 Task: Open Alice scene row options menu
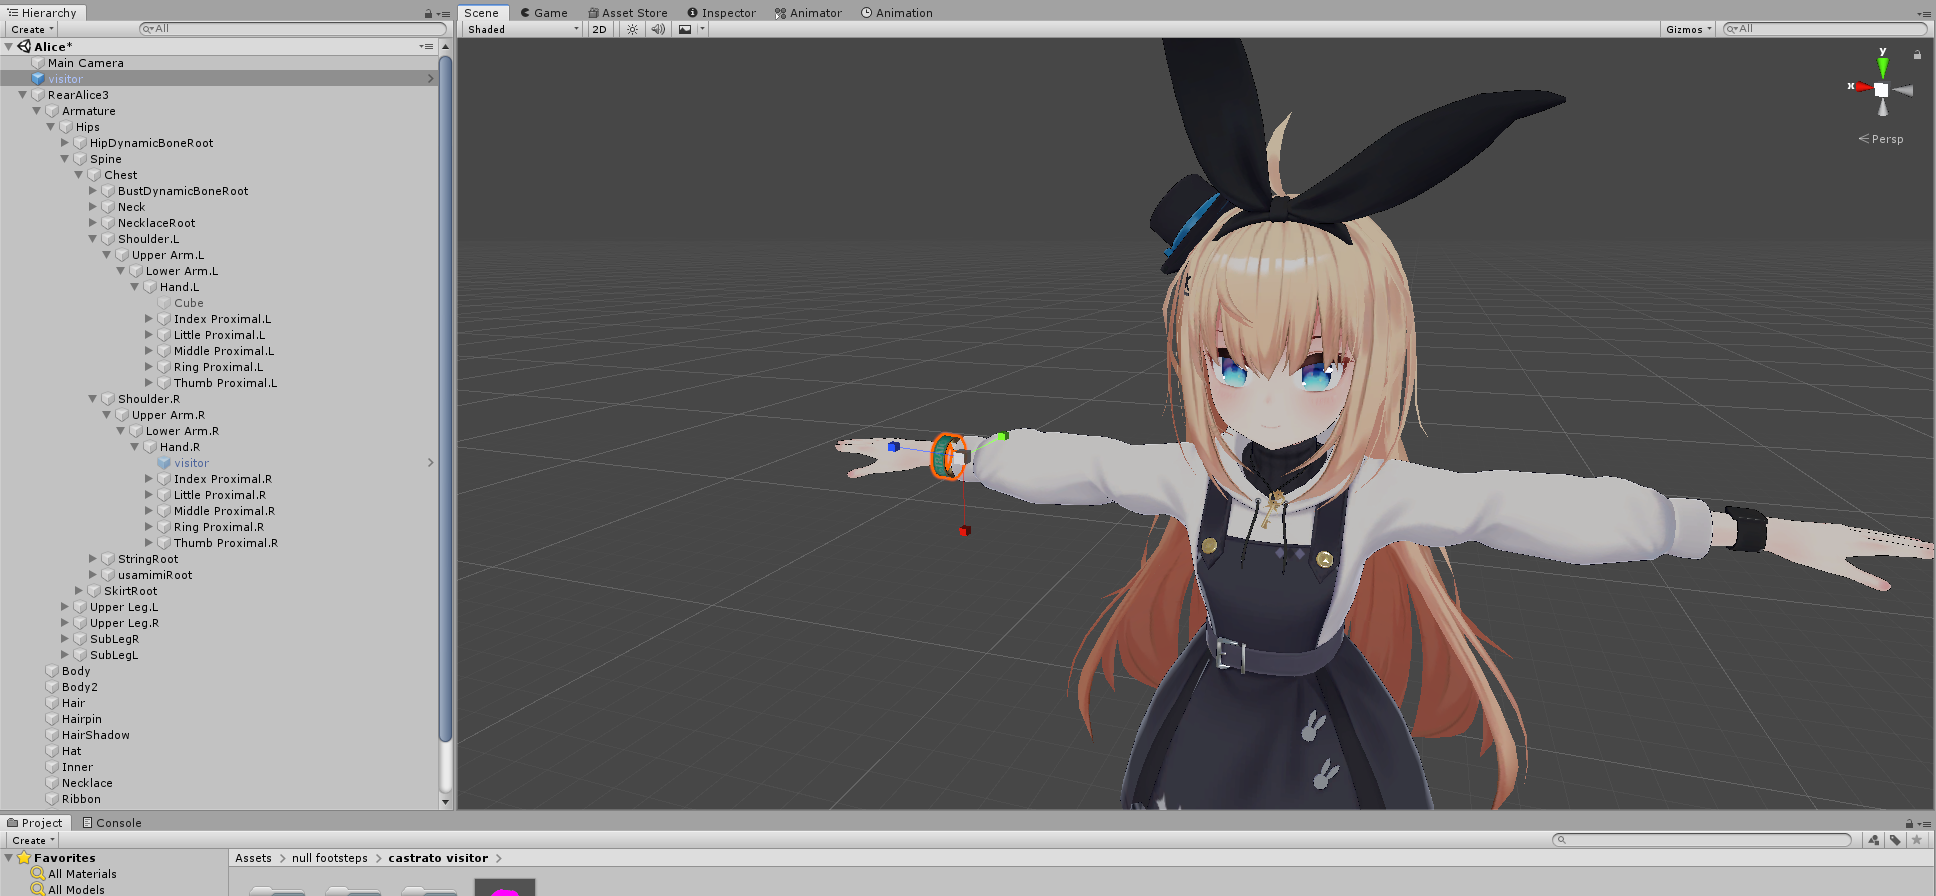426,46
